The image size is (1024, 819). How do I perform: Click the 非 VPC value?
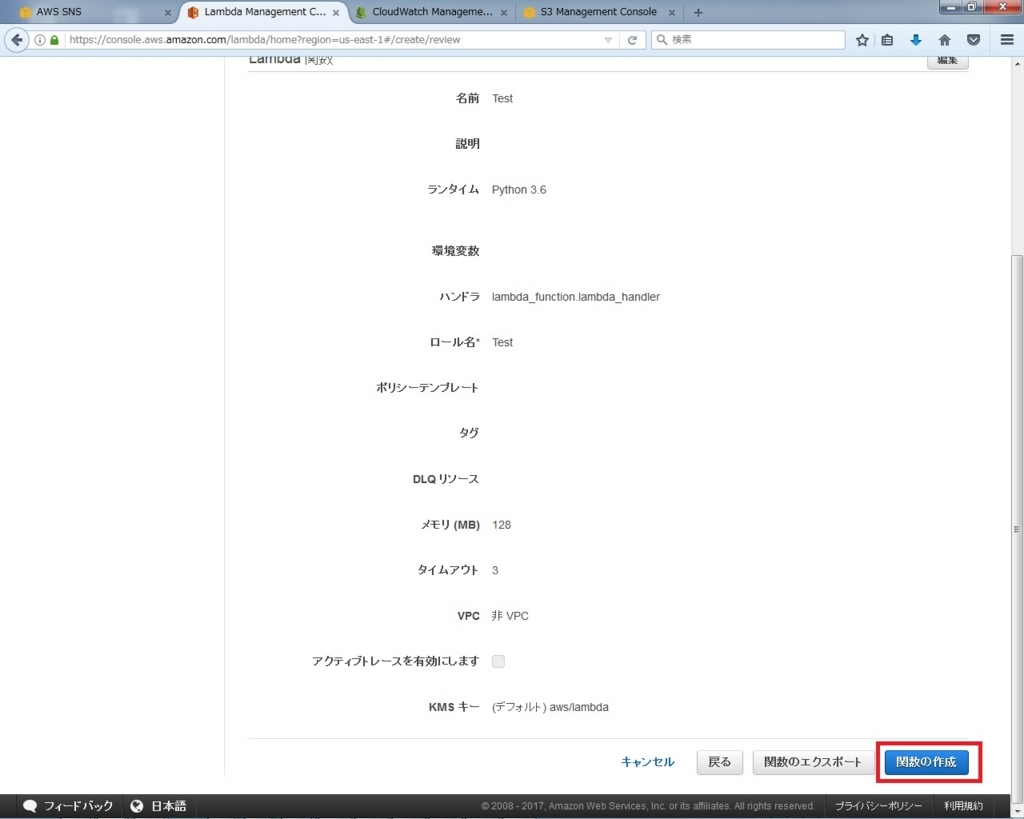tap(510, 616)
